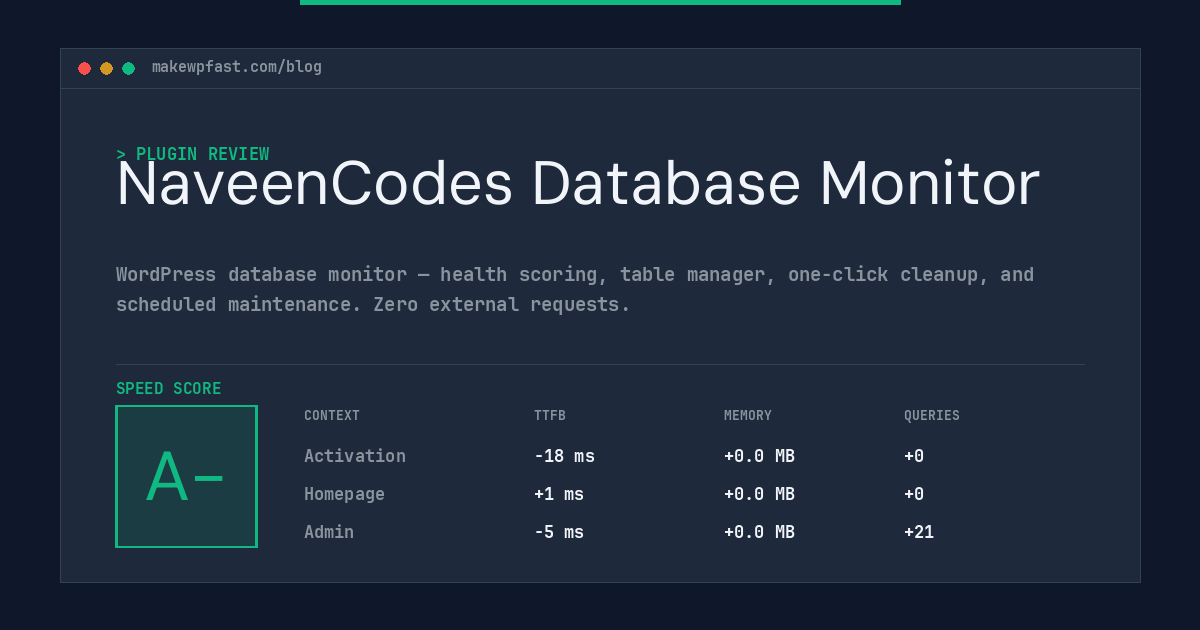Select the Admin row label
Image resolution: width=1200 pixels, height=630 pixels.
point(329,532)
